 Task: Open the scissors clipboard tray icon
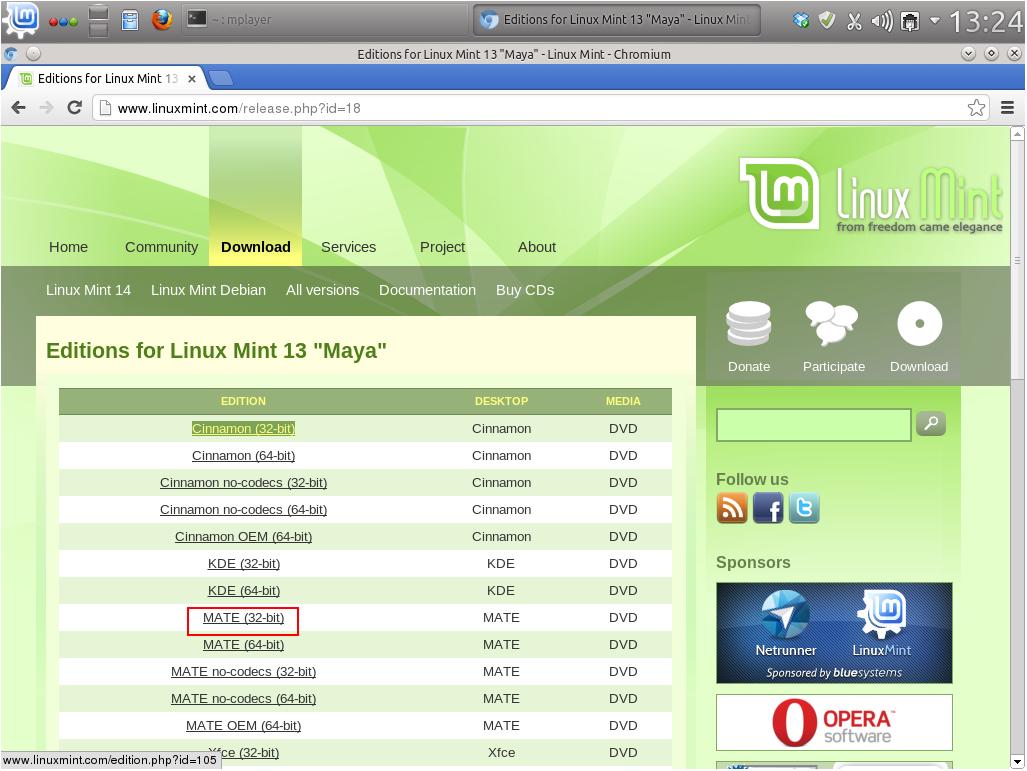(x=853, y=21)
